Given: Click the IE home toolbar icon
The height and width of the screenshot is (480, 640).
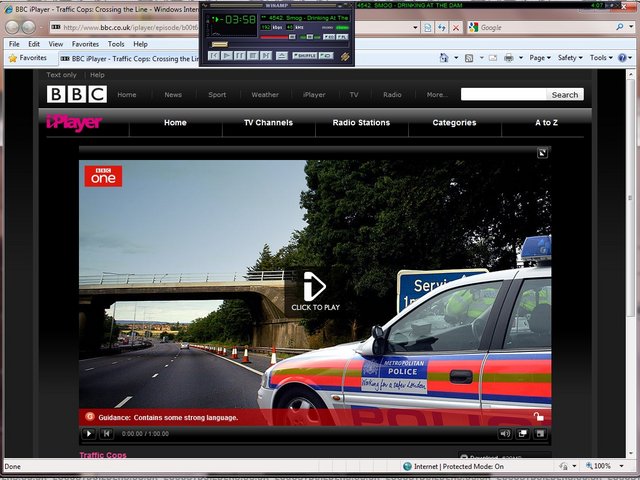Looking at the screenshot, I should click(x=442, y=58).
